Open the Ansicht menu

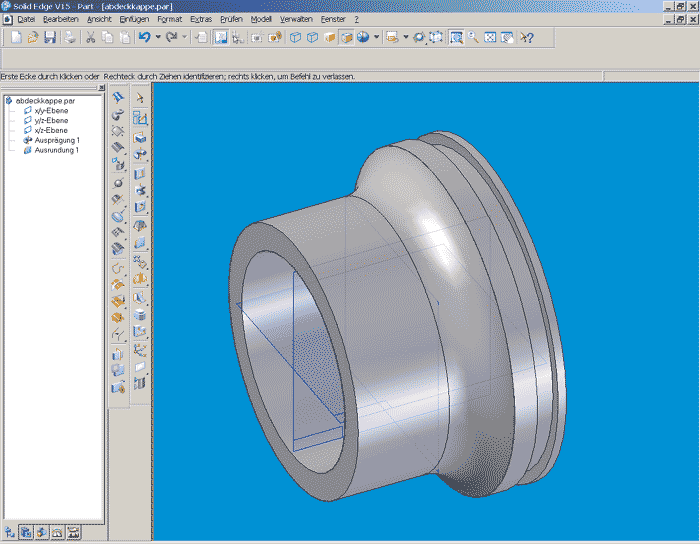tap(99, 19)
